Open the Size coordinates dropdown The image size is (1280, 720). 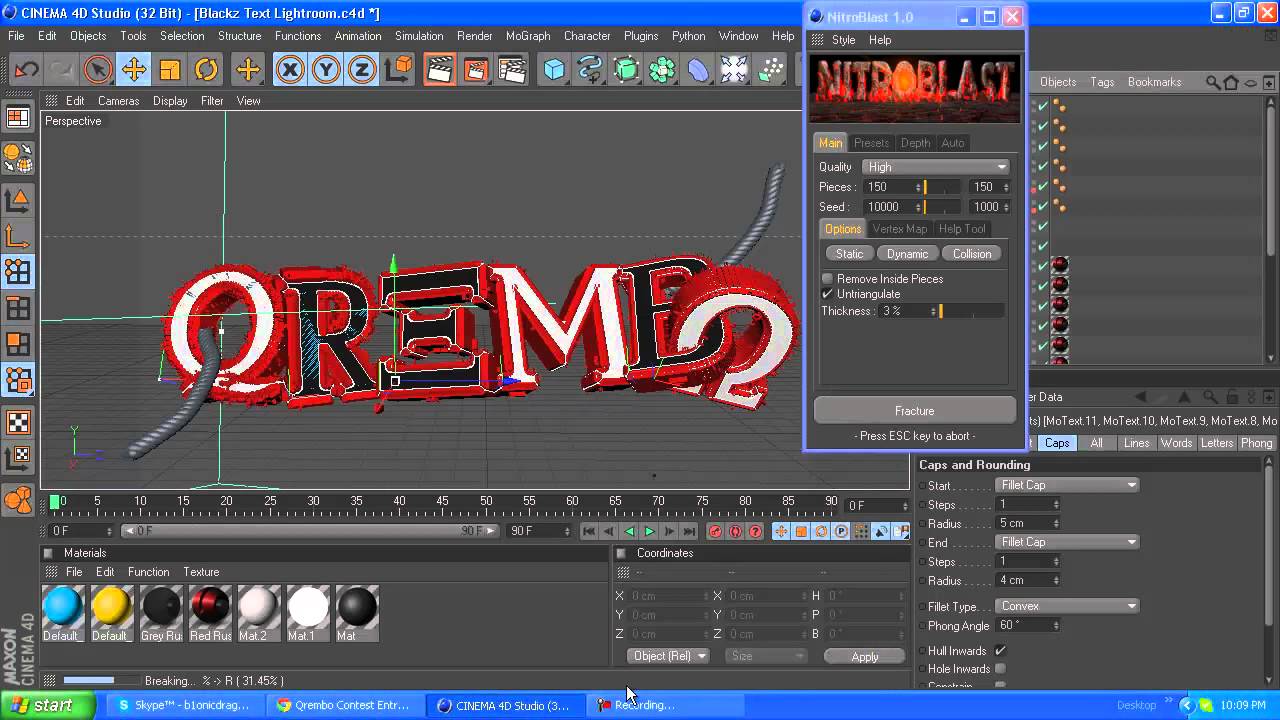[766, 656]
